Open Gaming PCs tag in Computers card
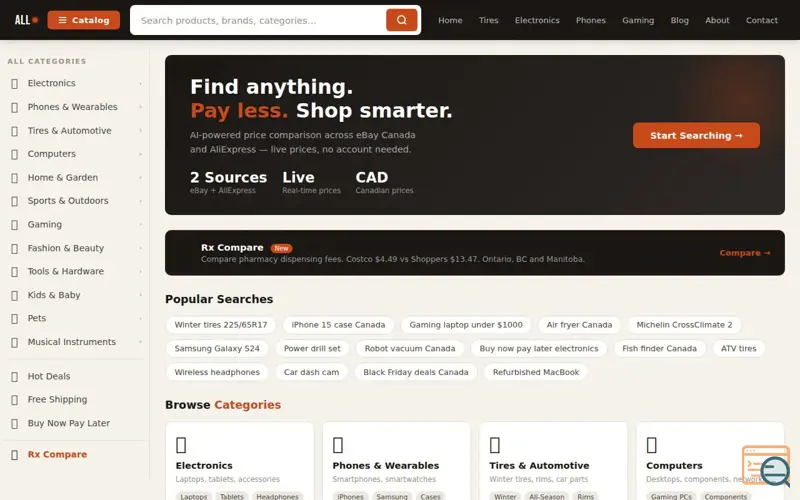 click(671, 496)
